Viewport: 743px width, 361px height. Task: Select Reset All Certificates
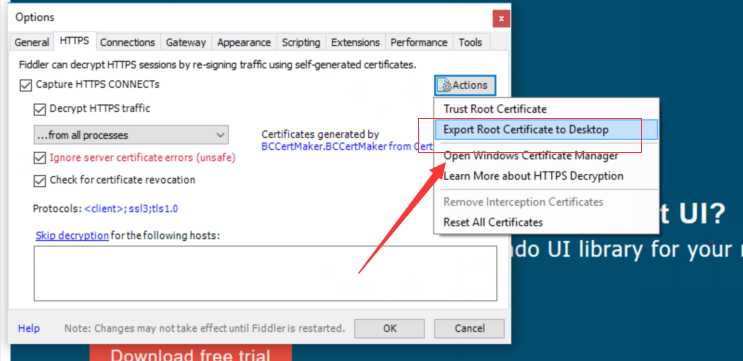pos(546,222)
